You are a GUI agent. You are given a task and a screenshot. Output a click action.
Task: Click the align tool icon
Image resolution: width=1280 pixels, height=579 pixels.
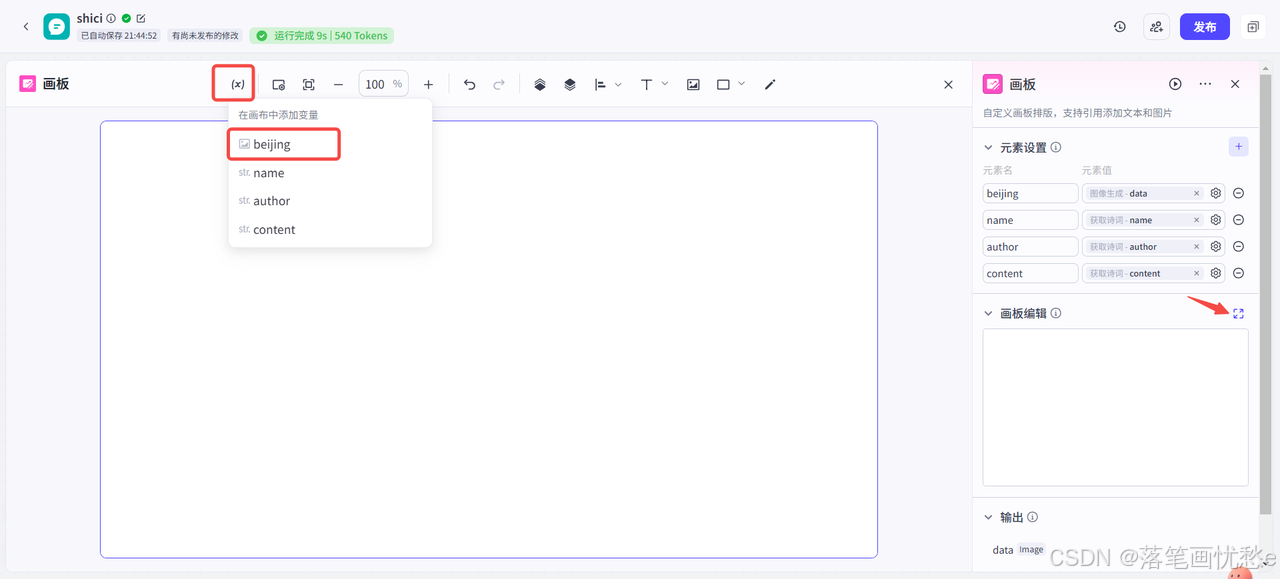600,85
